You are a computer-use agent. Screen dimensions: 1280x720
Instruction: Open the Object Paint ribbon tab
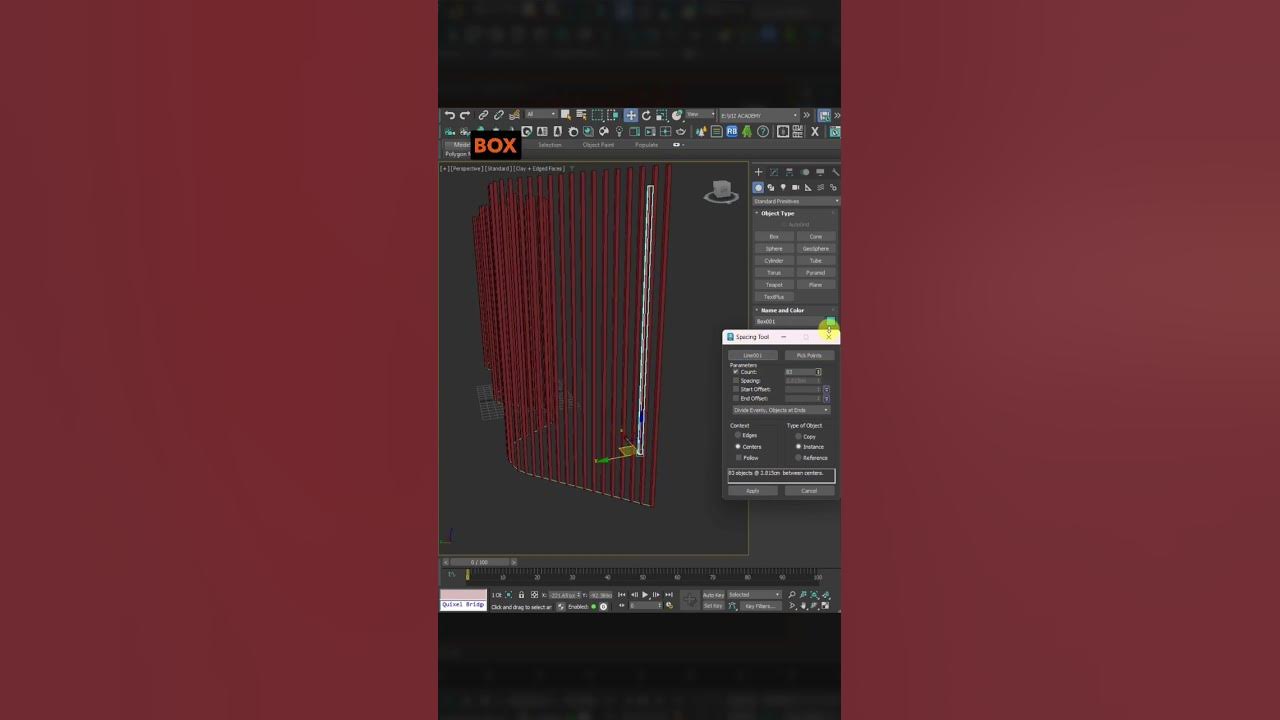(598, 145)
